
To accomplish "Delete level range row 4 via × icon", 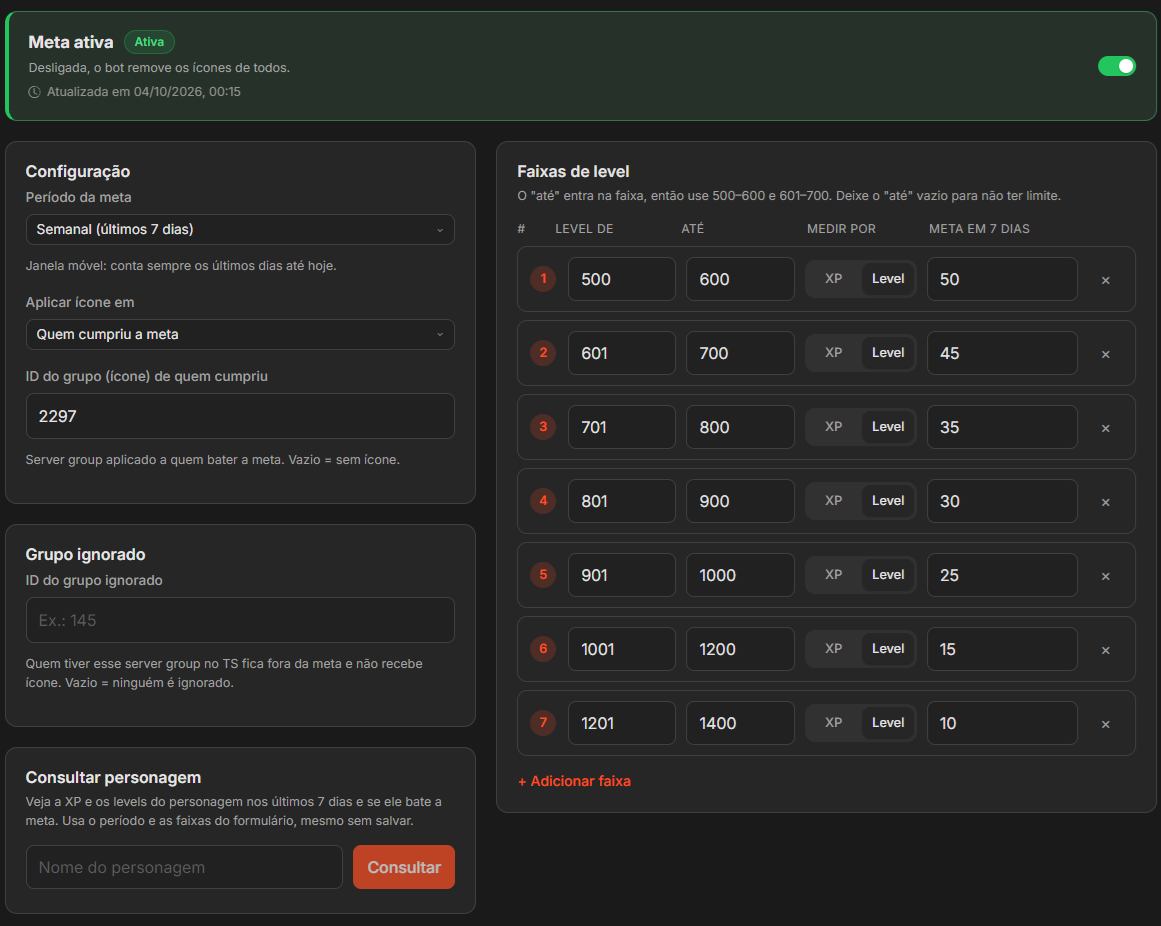I will [1105, 502].
